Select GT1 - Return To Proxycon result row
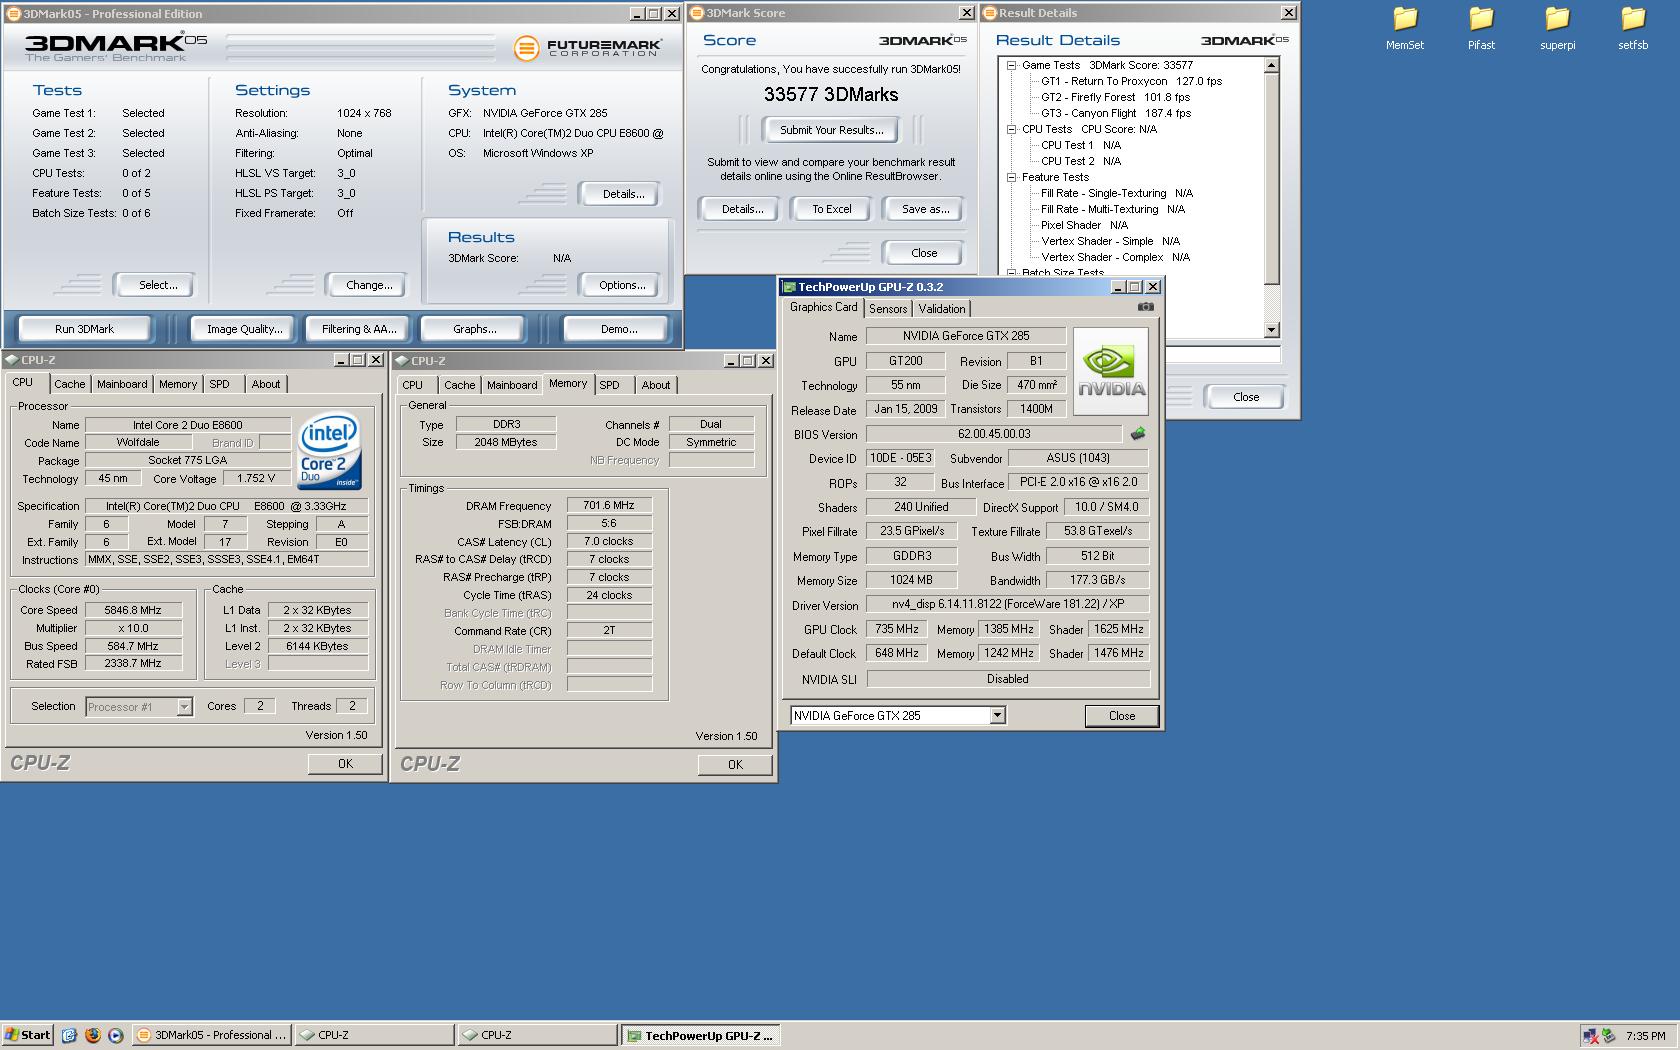This screenshot has width=1680, height=1050. pos(1131,81)
